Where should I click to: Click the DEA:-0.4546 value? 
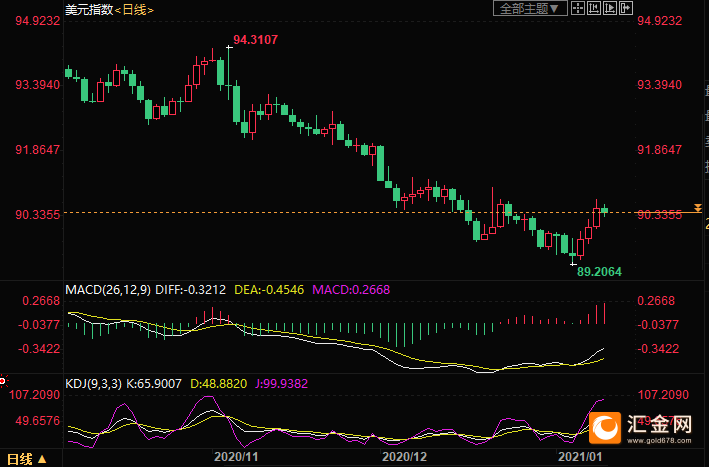pyautogui.click(x=269, y=290)
